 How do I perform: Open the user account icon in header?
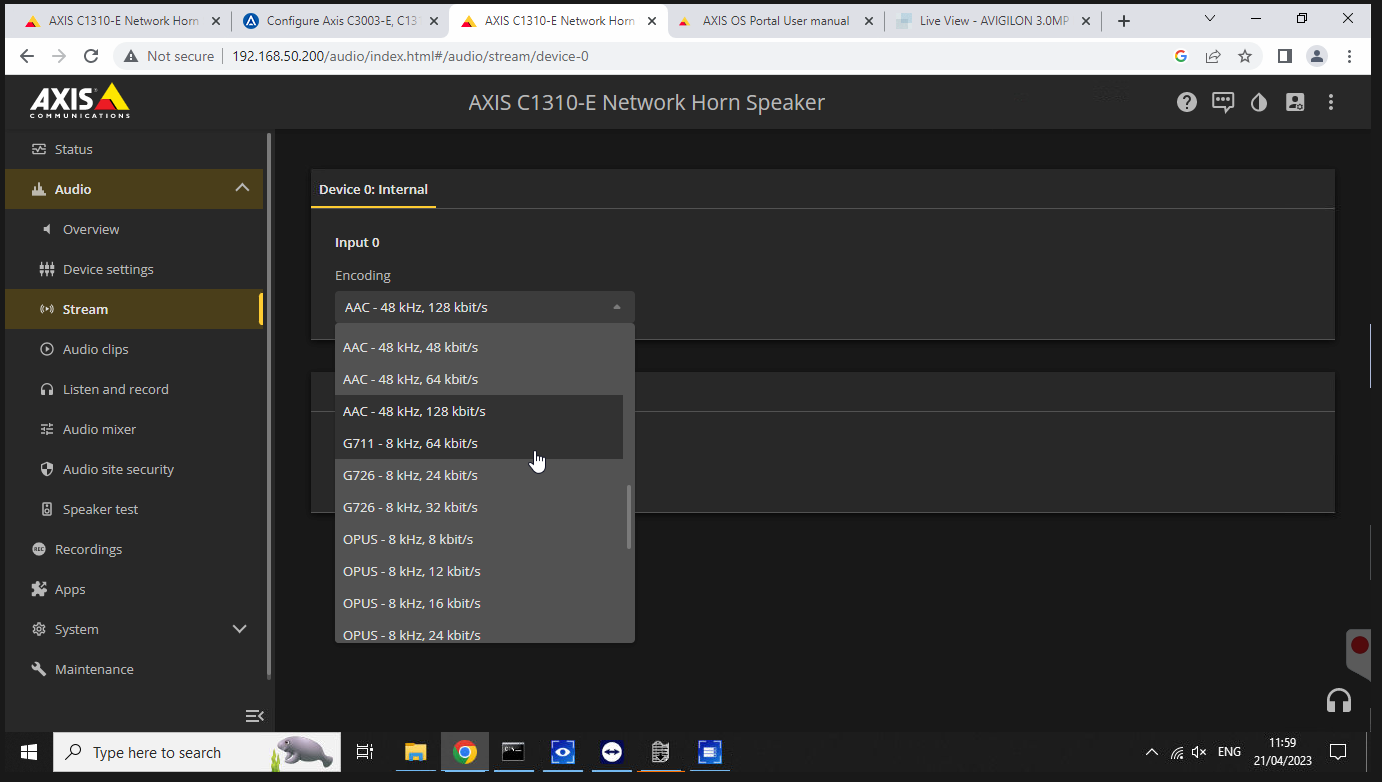[x=1295, y=102]
